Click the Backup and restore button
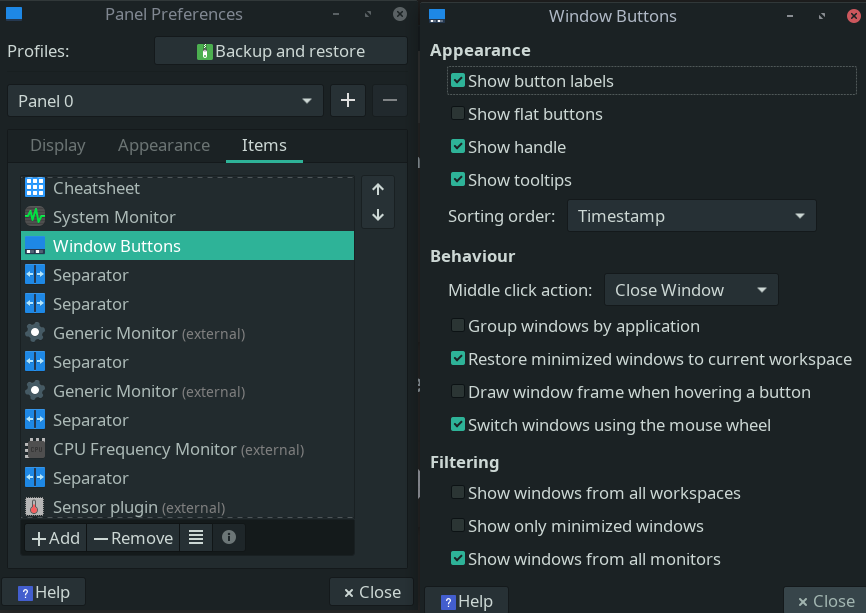This screenshot has height=613, width=866. point(281,51)
